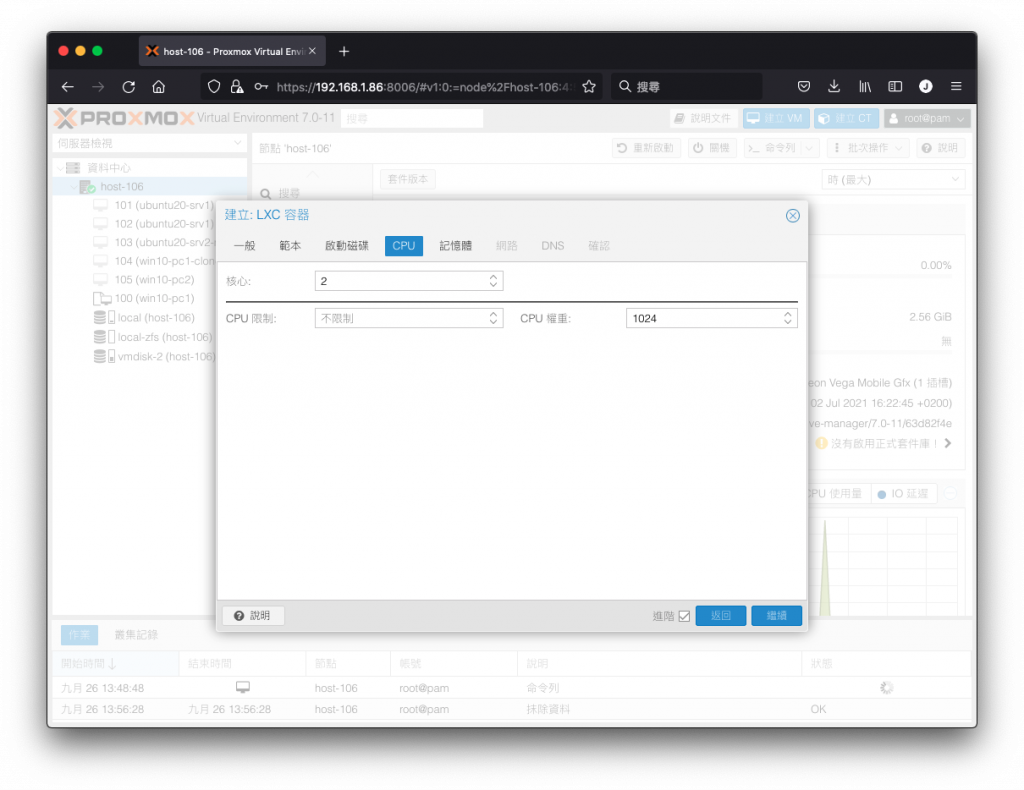The image size is (1024, 790).
Task: Select local (host-106) storage
Action: [144, 318]
